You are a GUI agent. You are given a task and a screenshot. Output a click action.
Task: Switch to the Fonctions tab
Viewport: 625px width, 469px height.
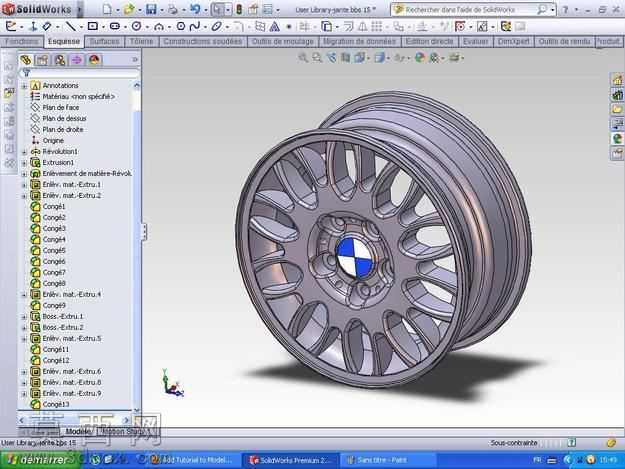22,41
